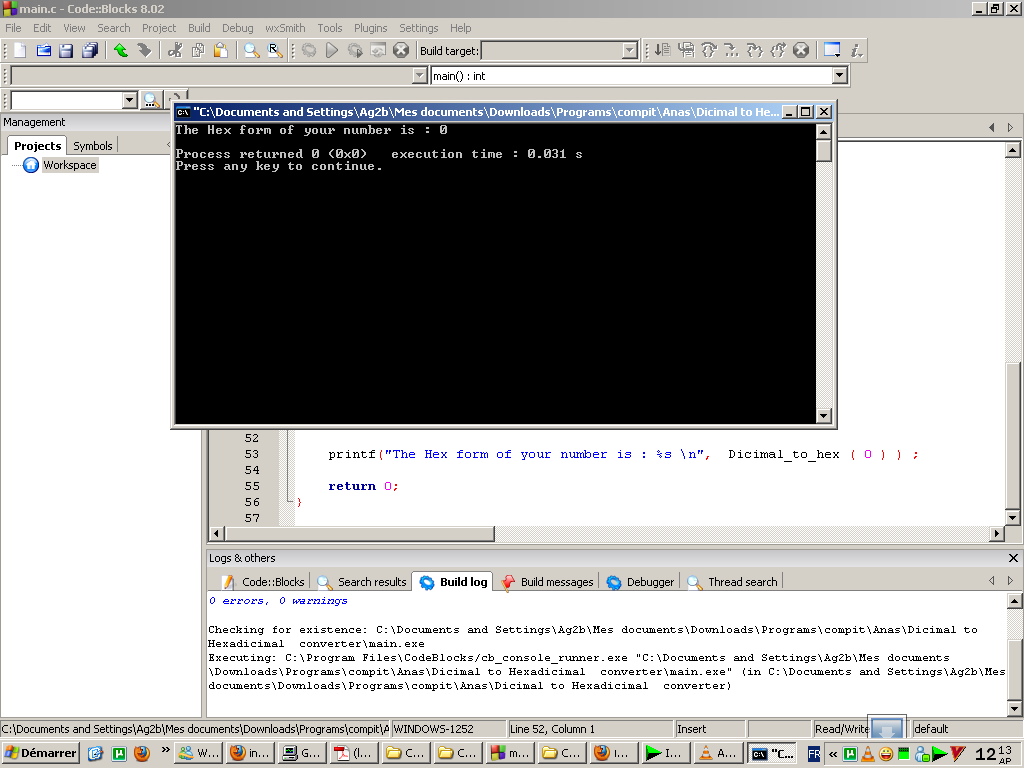
Task: Click the '0 errors, 0 warnings' log line
Action: [x=278, y=601]
